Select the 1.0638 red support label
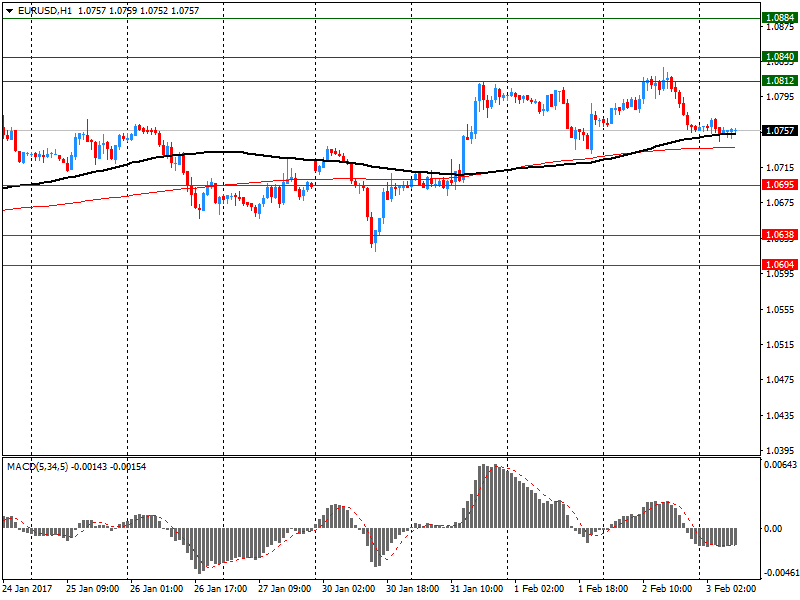The width and height of the screenshot is (800, 600). tap(780, 235)
